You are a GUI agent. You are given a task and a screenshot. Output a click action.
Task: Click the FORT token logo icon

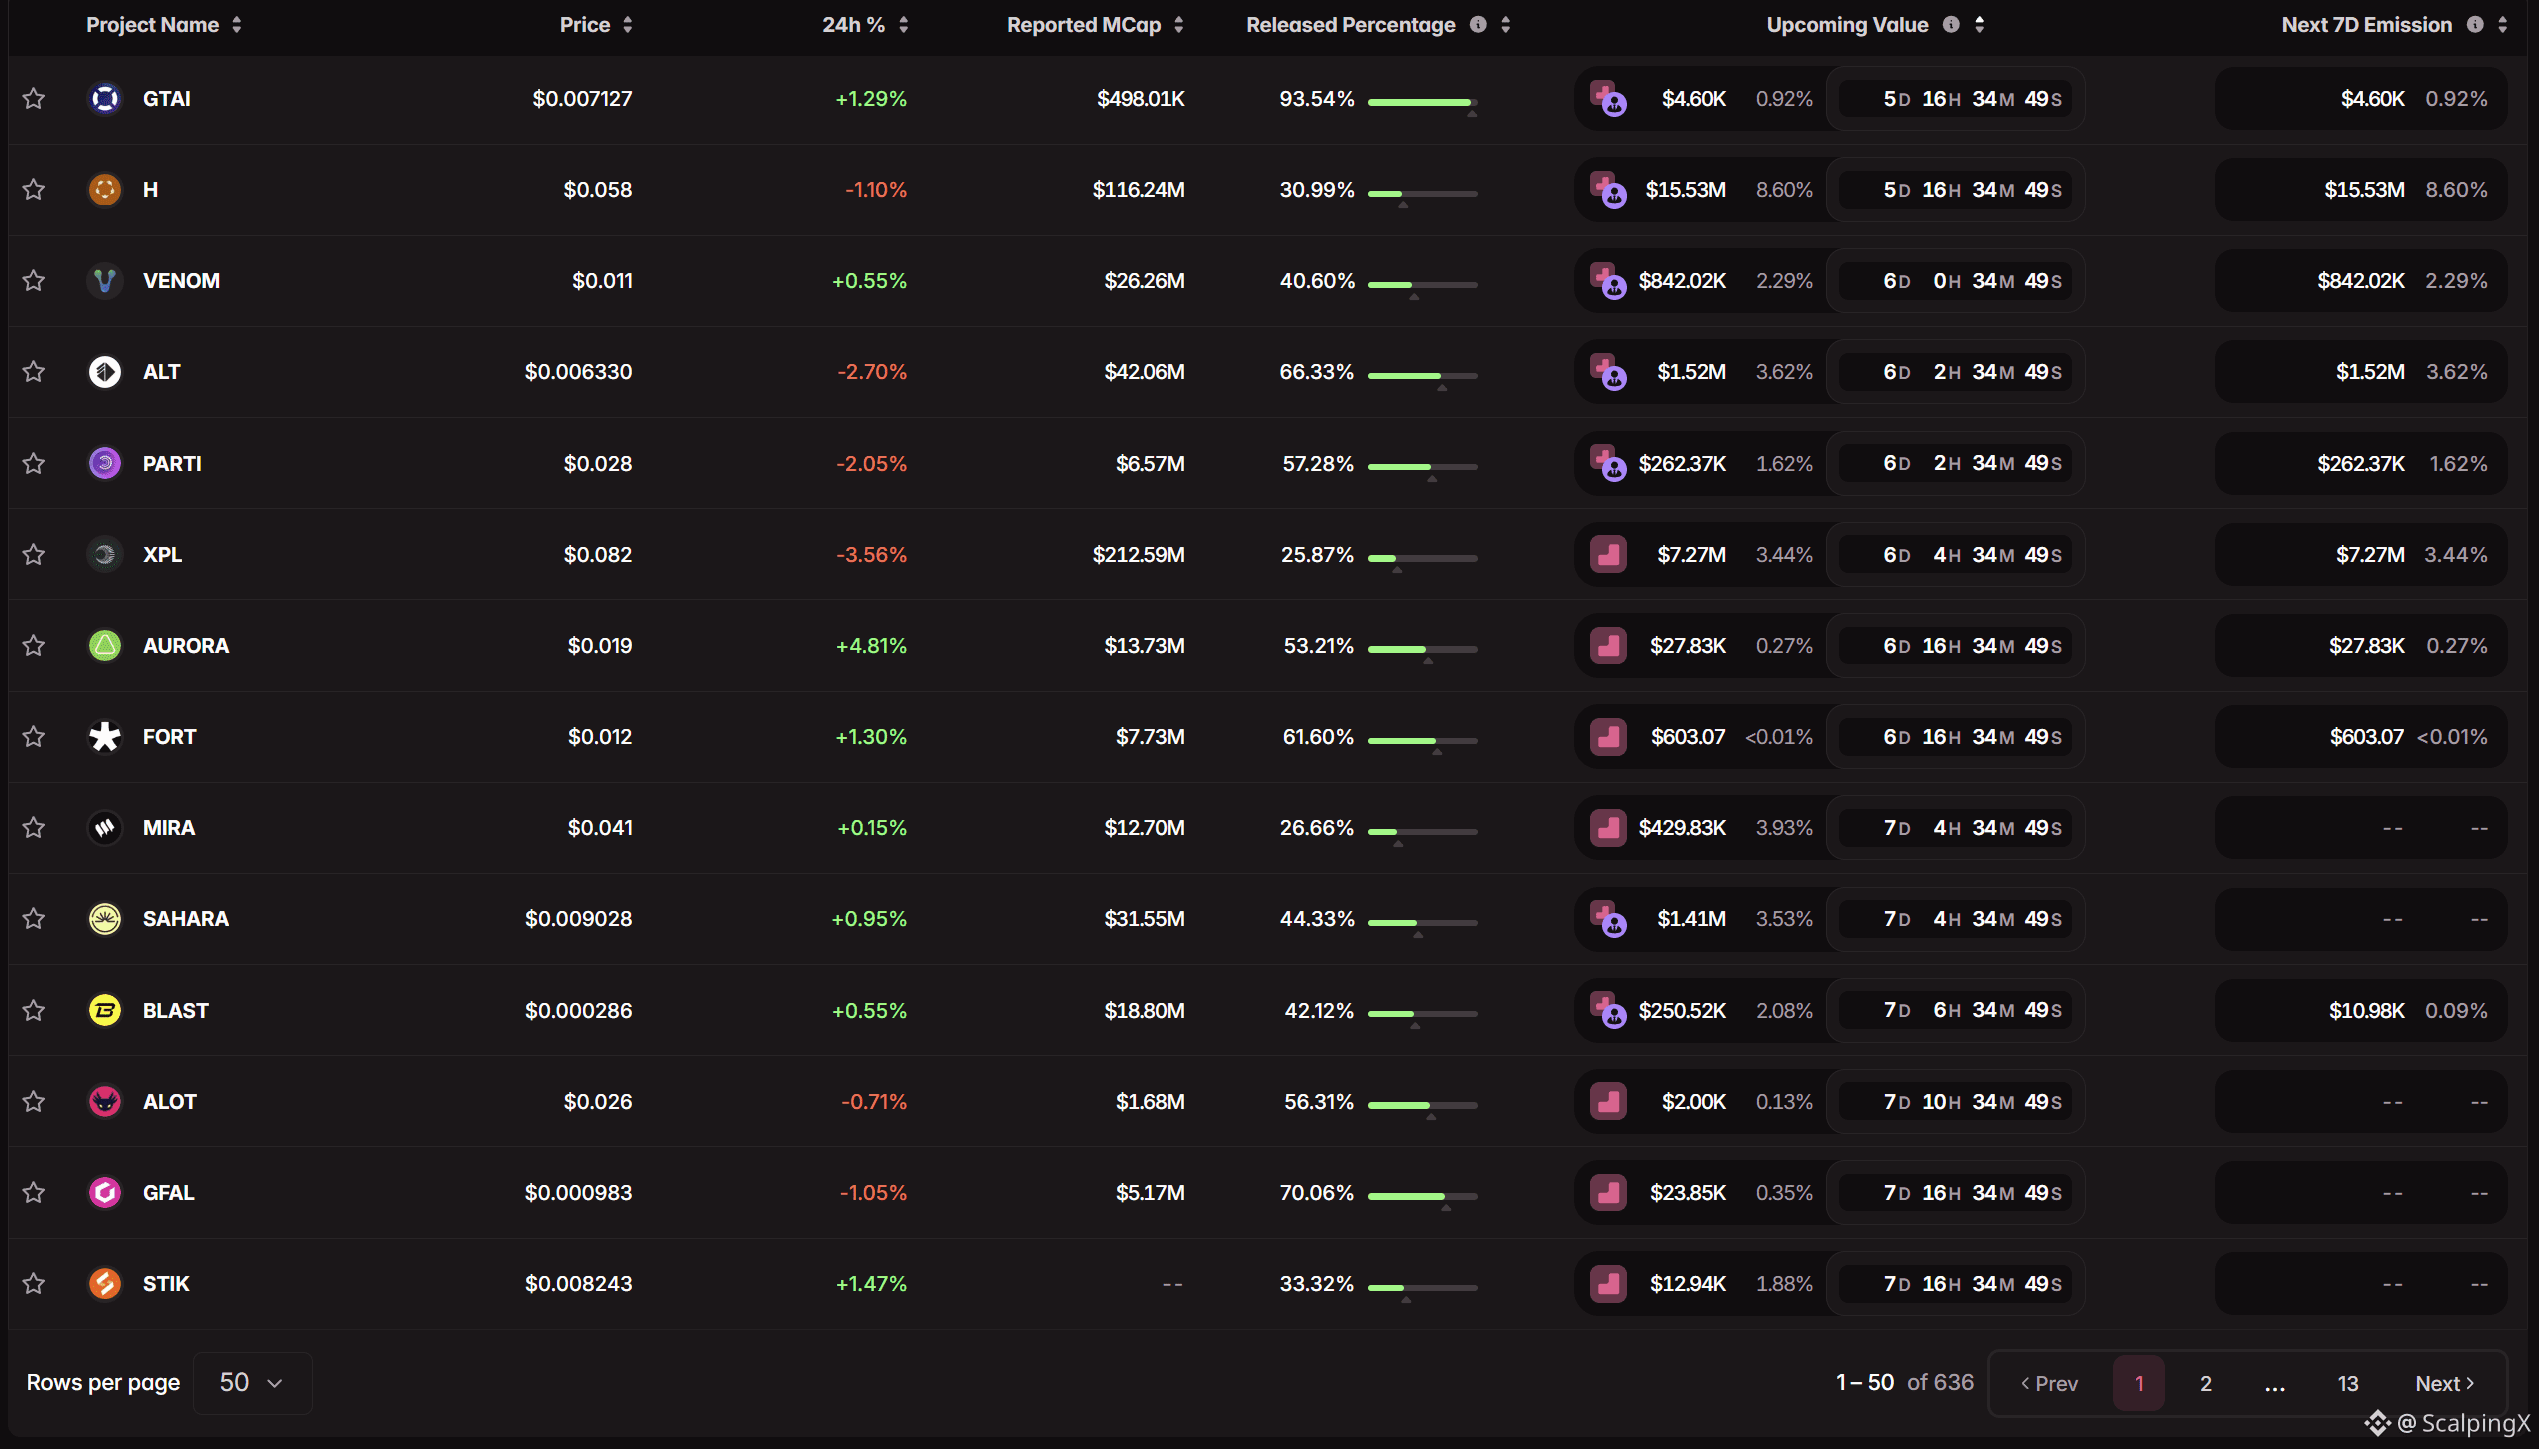[x=105, y=736]
